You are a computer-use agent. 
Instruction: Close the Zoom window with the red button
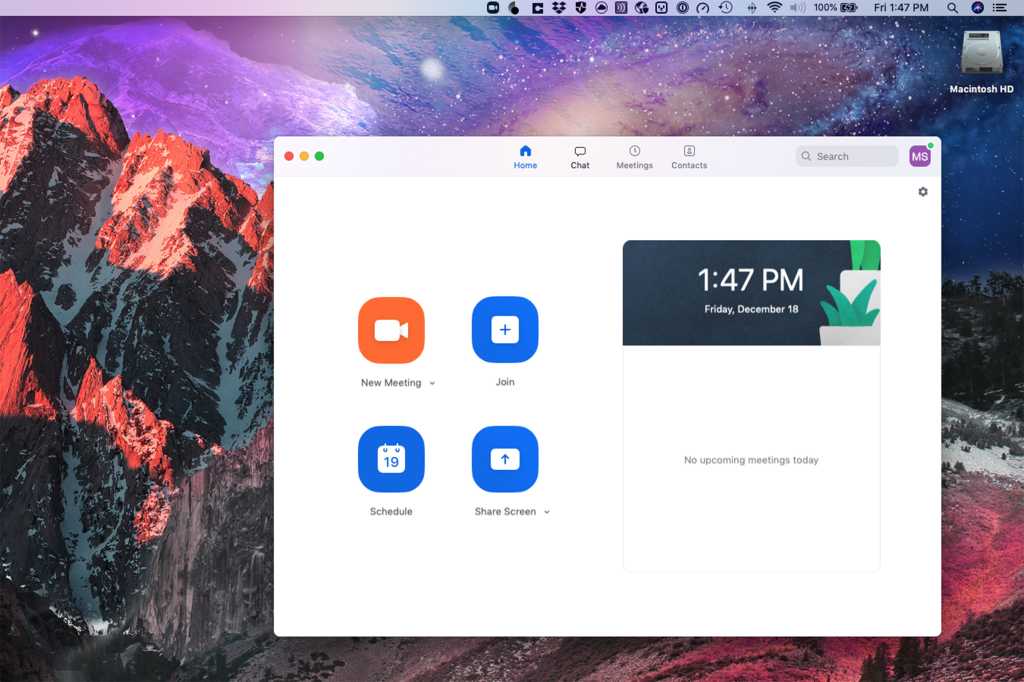[x=289, y=156]
